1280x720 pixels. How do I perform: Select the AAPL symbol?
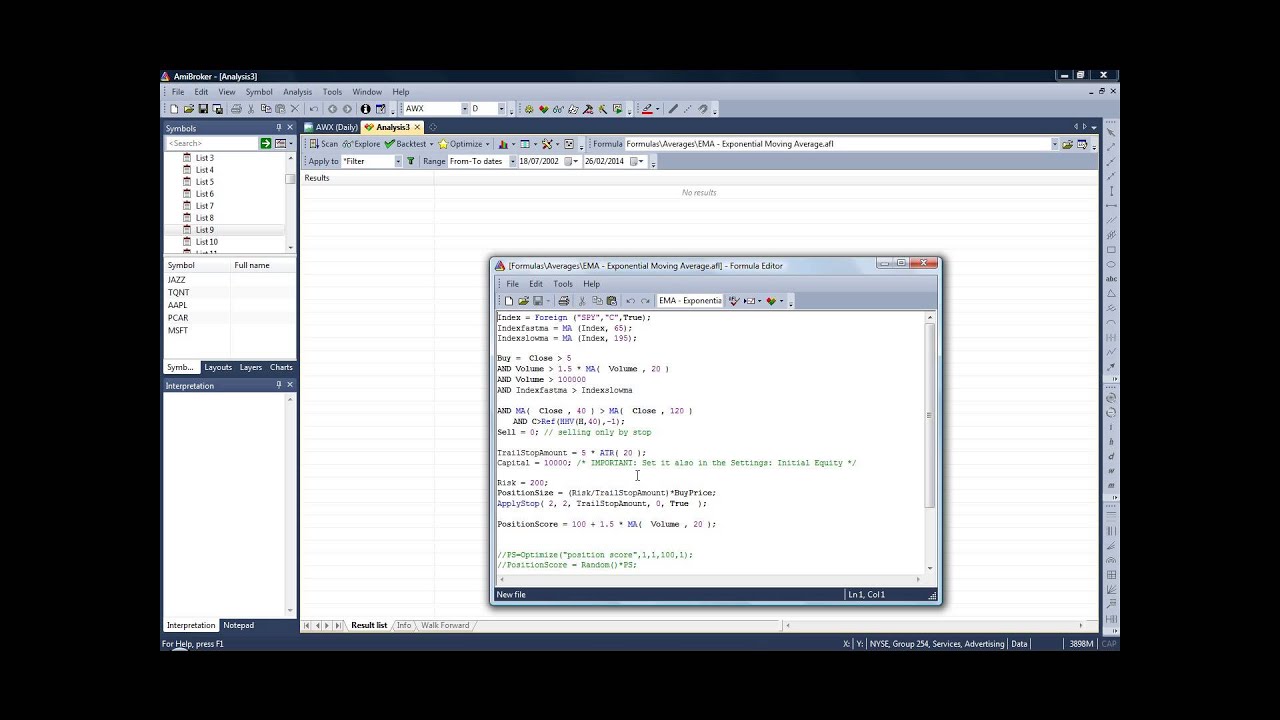[178, 305]
